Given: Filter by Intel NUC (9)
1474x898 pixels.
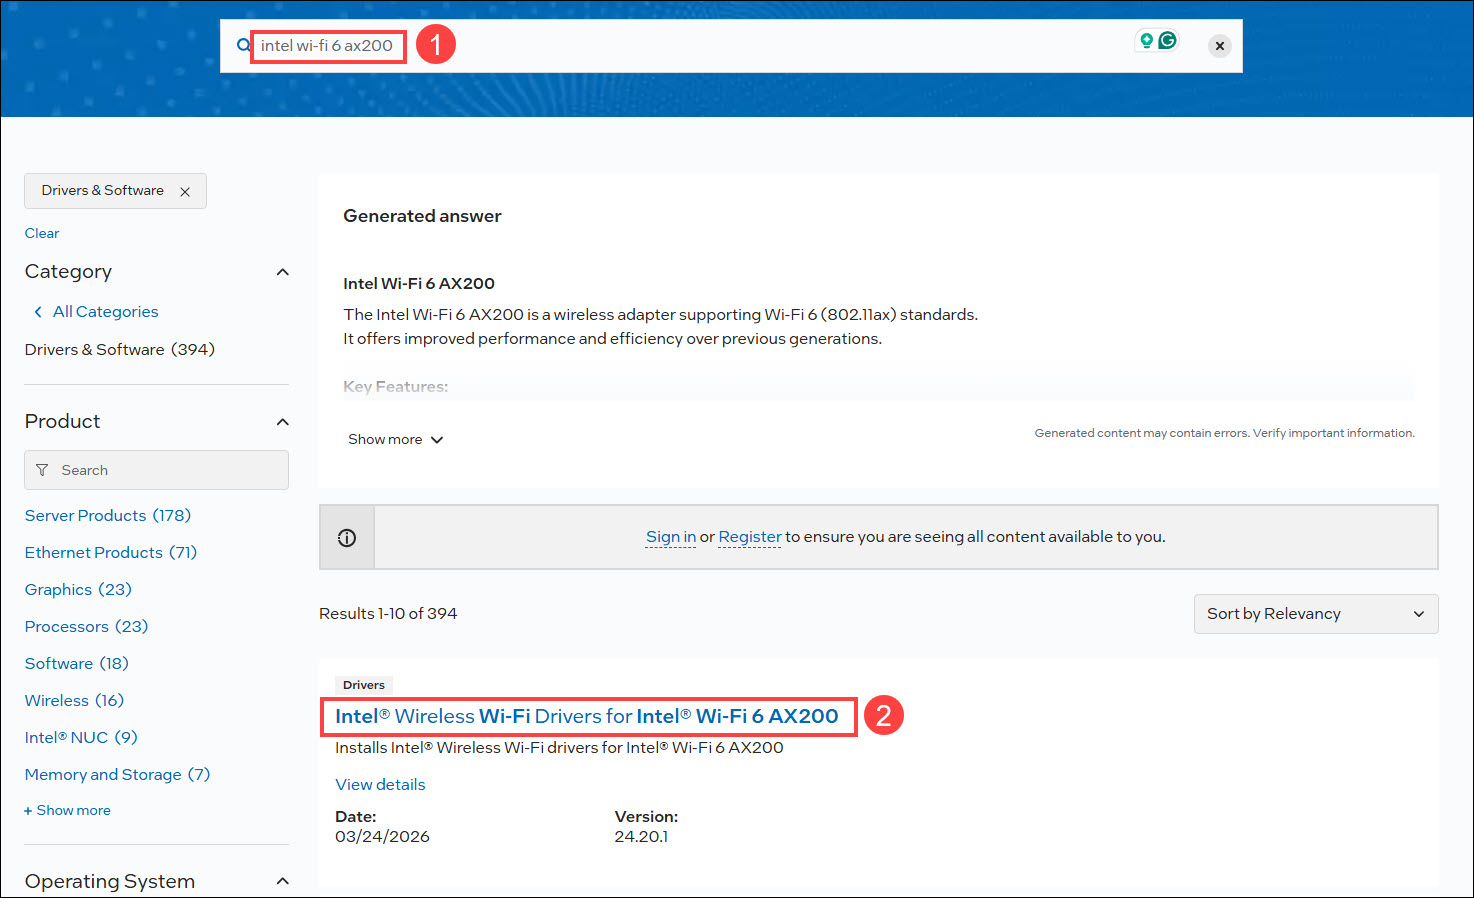Looking at the screenshot, I should click(x=81, y=738).
